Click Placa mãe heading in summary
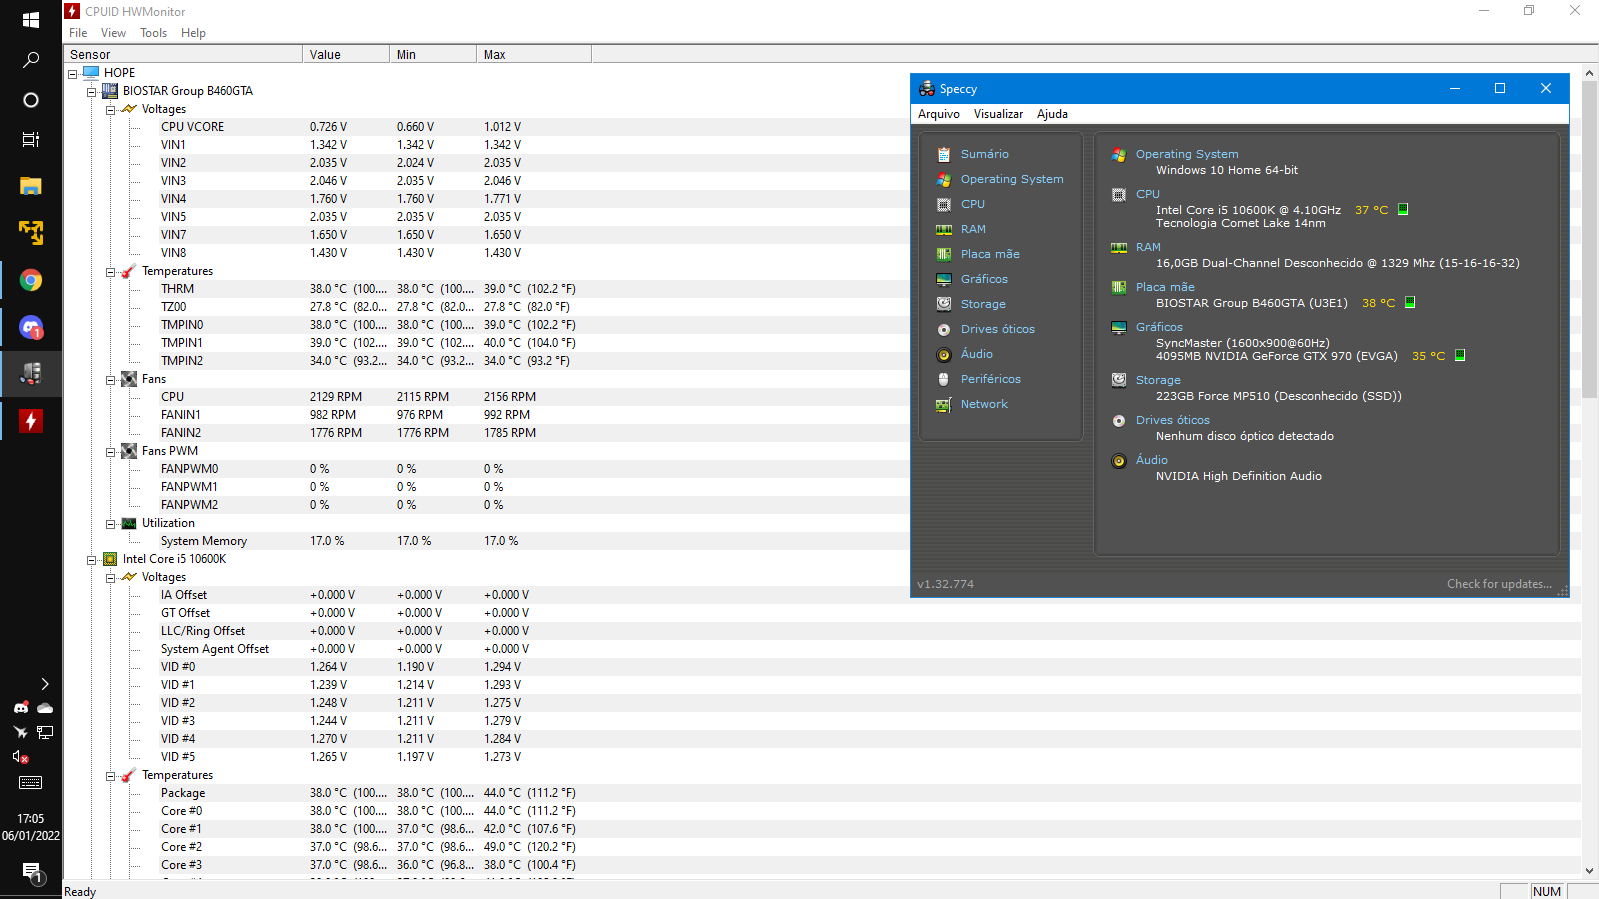Screen dimensions: 1599x899 1165,287
